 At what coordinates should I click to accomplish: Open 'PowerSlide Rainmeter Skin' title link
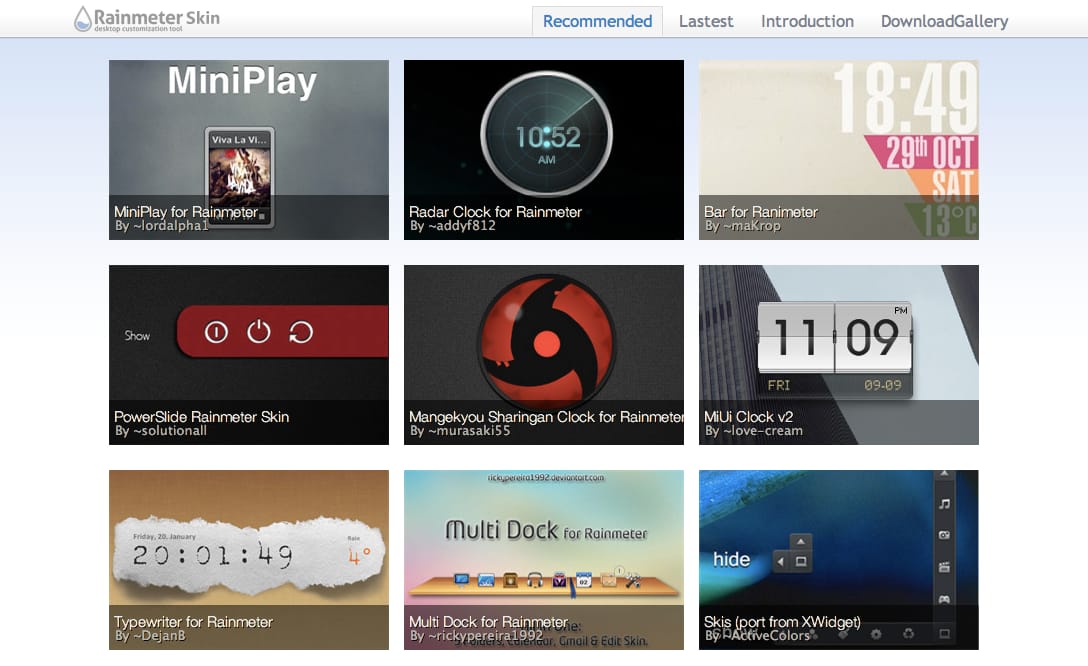(201, 417)
